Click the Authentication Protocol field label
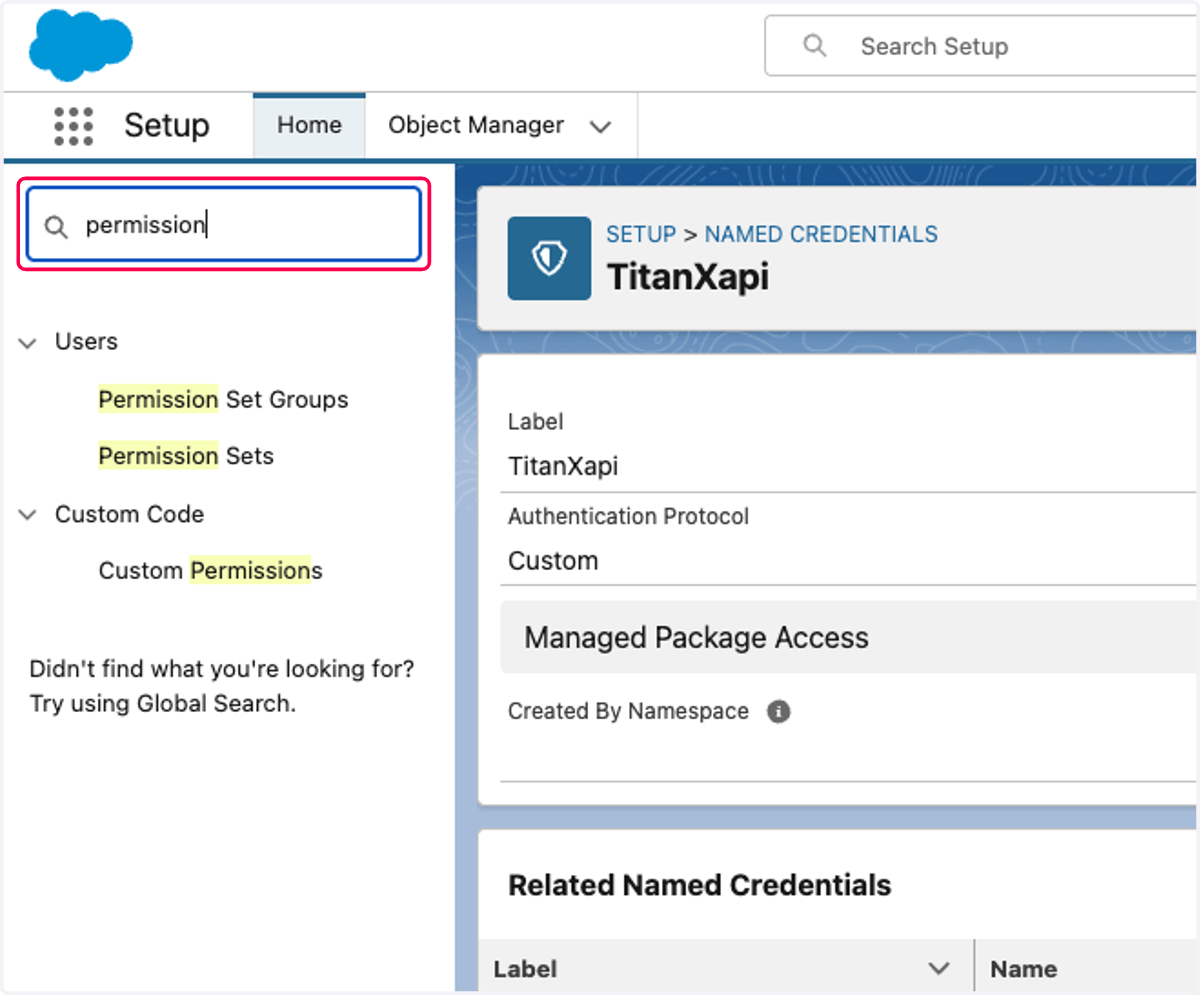Image resolution: width=1200 pixels, height=995 pixels. click(x=628, y=517)
